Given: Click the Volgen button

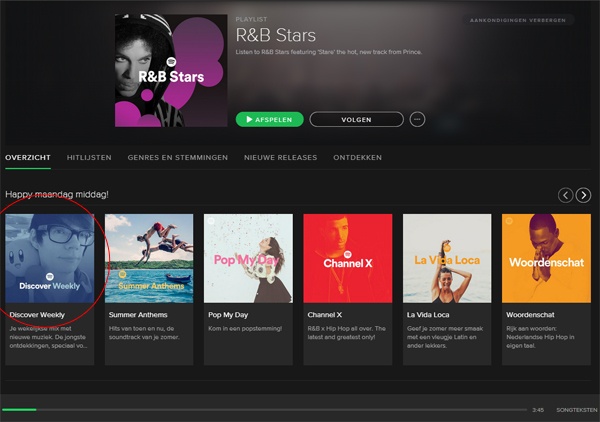Looking at the screenshot, I should 356,119.
